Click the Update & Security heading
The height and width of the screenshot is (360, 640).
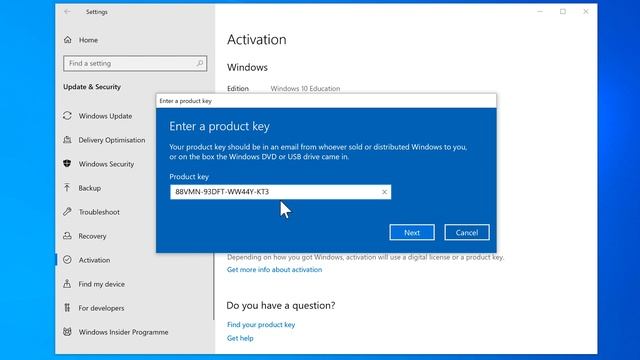click(x=92, y=87)
